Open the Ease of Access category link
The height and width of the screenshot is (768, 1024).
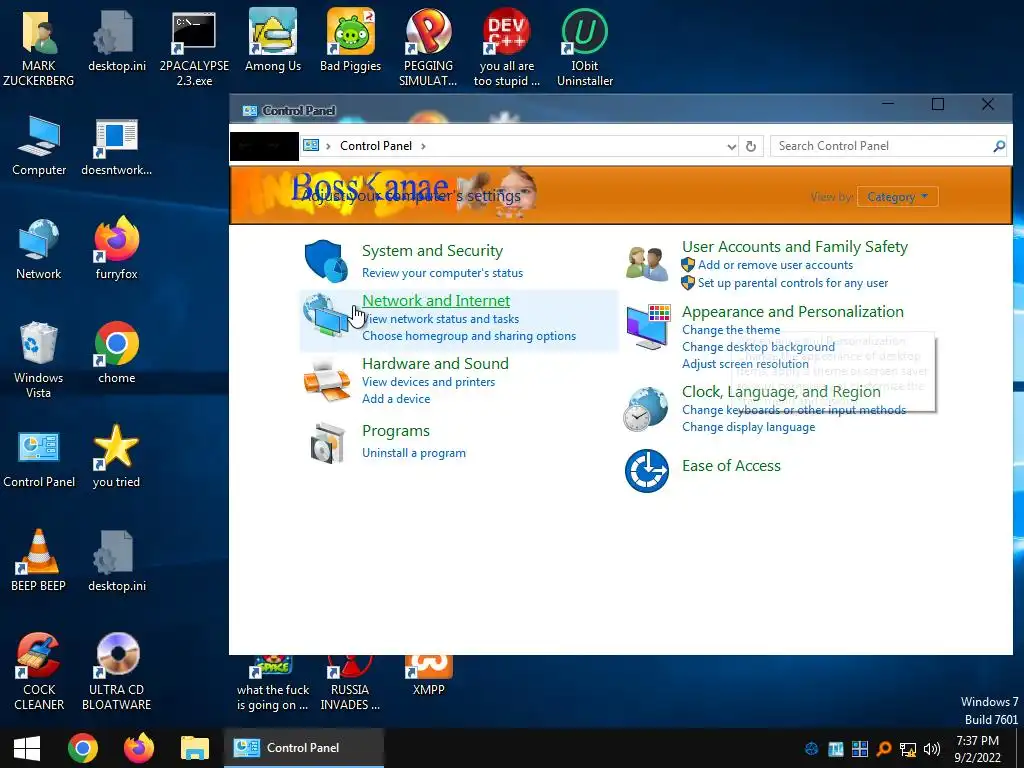tap(731, 466)
